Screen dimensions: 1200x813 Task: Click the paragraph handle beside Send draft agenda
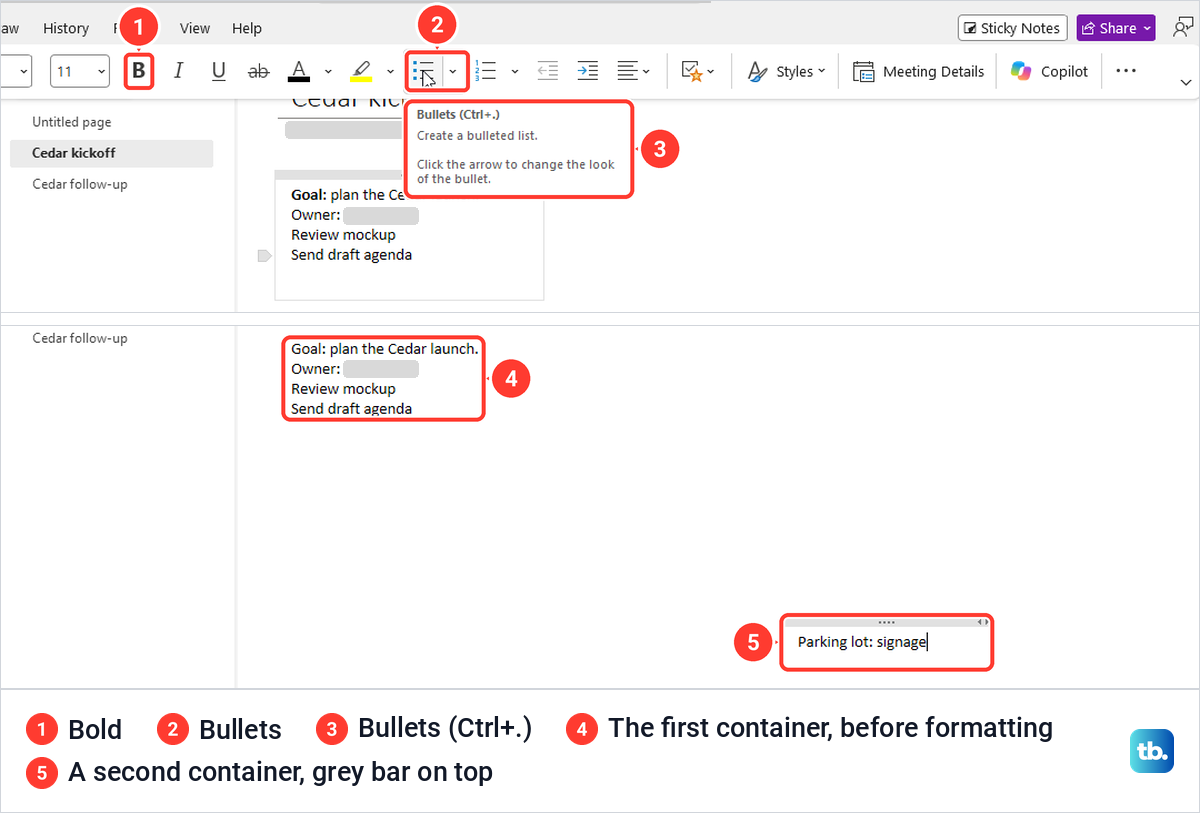point(264,256)
